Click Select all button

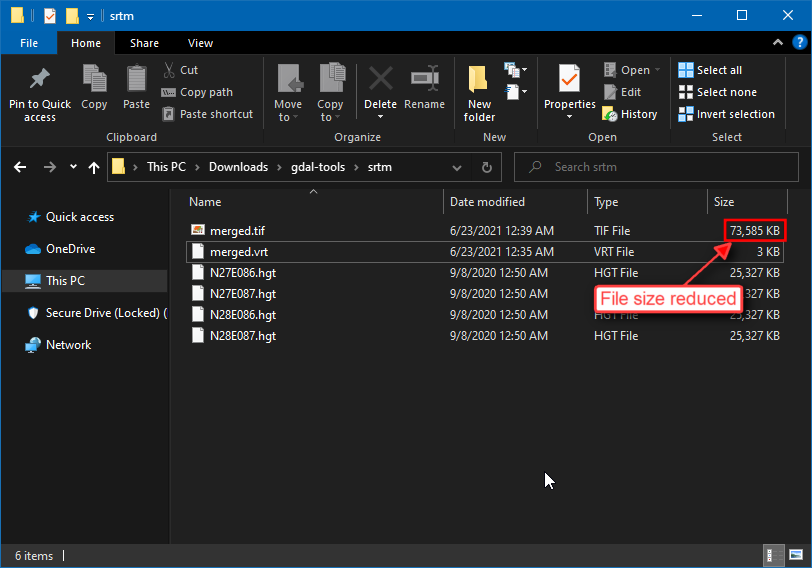click(x=710, y=70)
